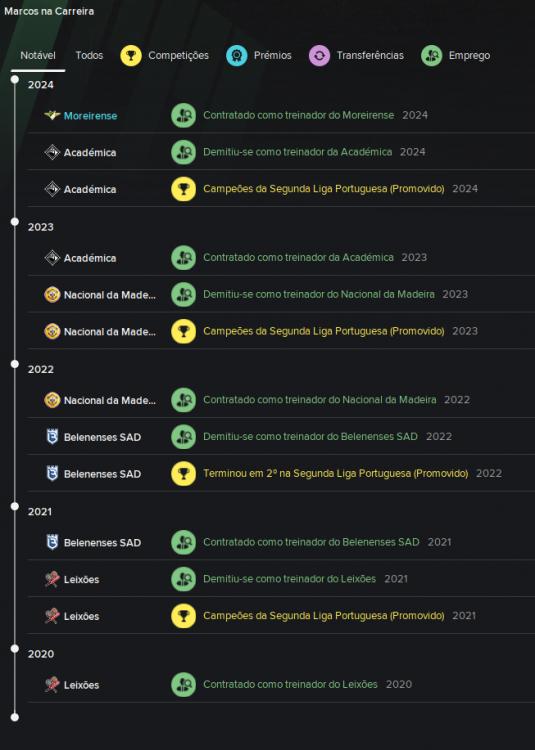The width and height of the screenshot is (535, 750).
Task: Click Belenenses SAD crest in Demitiu-se row
Action: (x=52, y=437)
